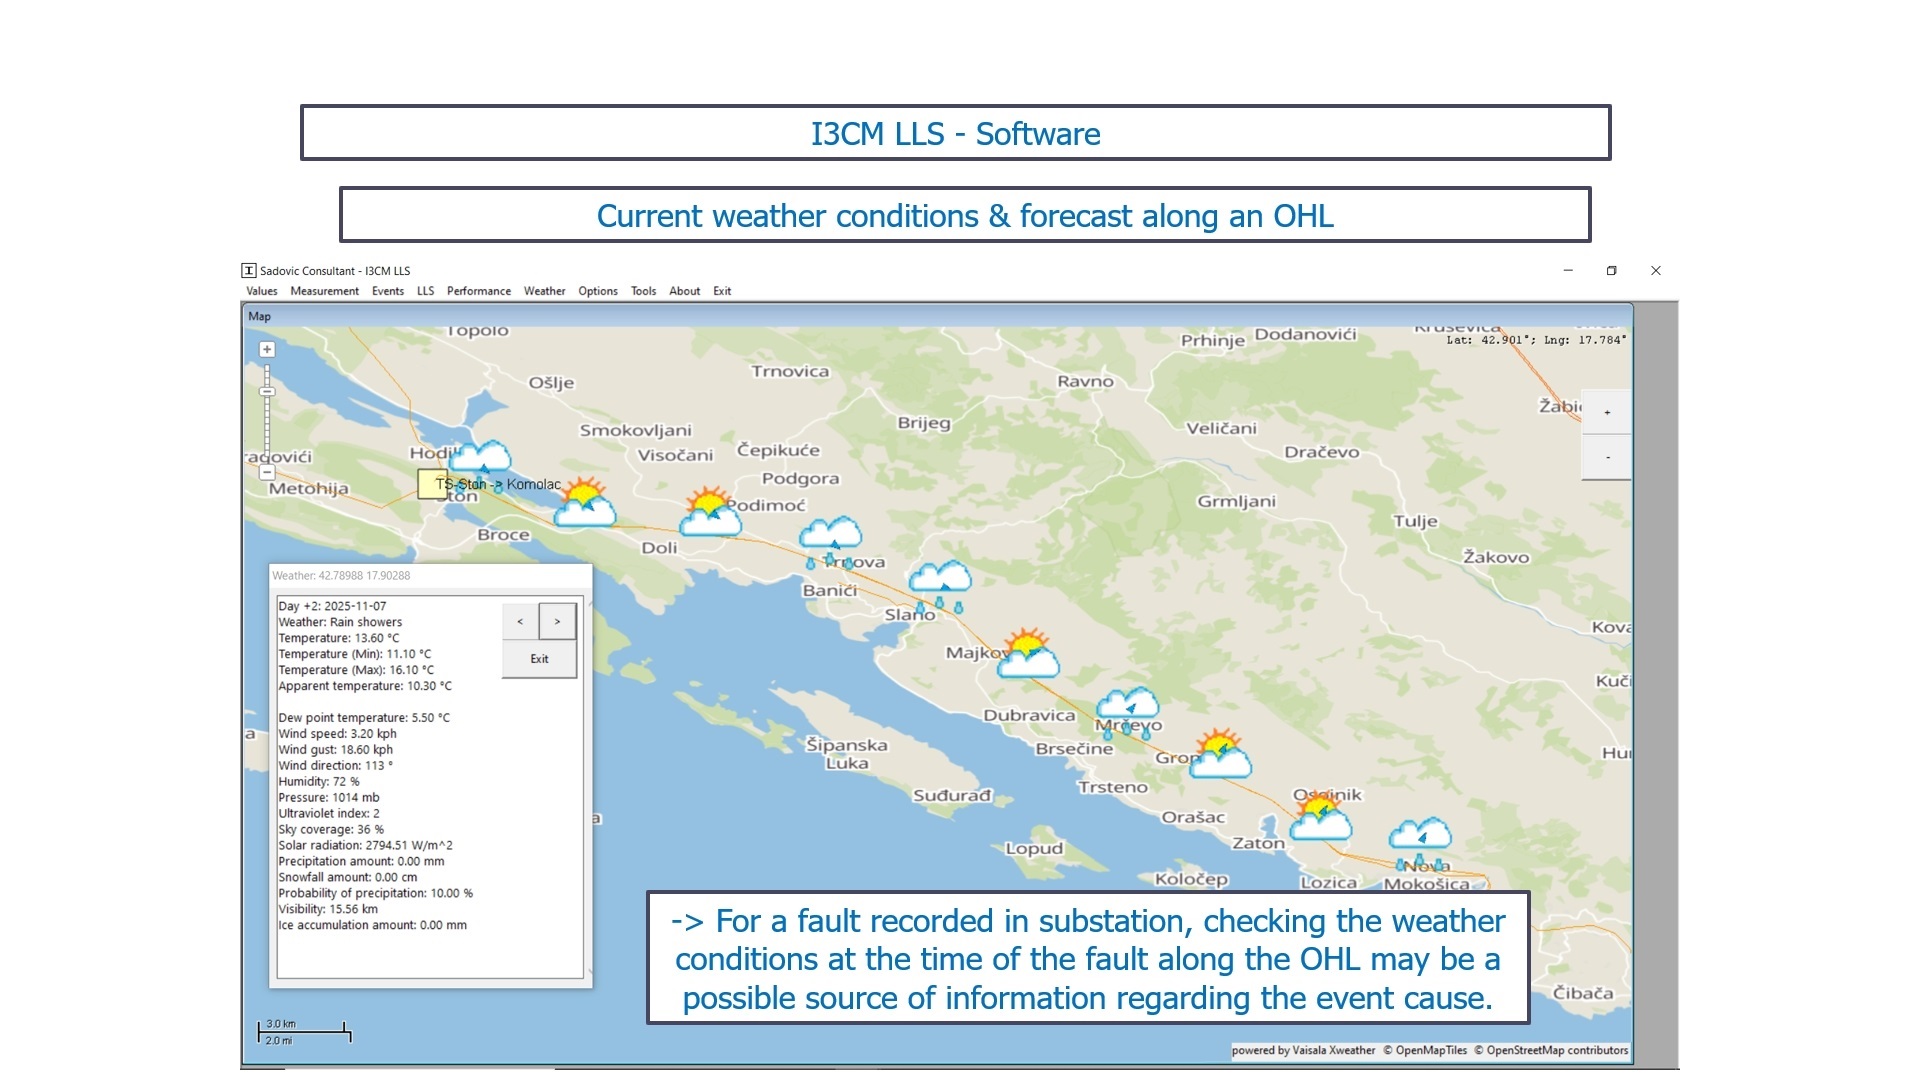Screen dimensions: 1920x1080
Task: Click the map zoom slider handle
Action: coord(267,391)
